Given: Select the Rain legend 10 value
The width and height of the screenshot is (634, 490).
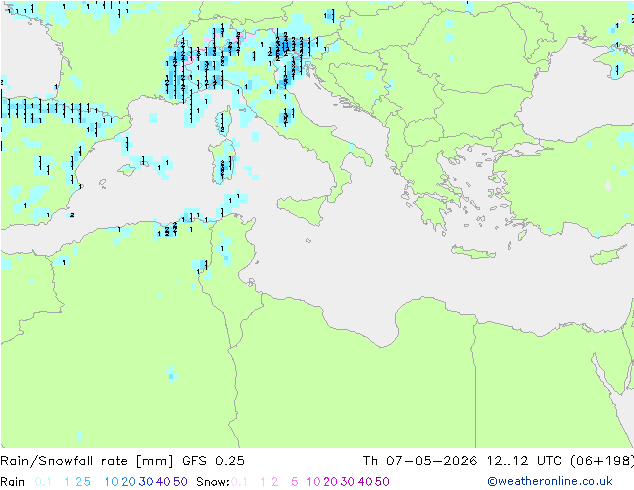Looking at the screenshot, I should click(x=112, y=482).
